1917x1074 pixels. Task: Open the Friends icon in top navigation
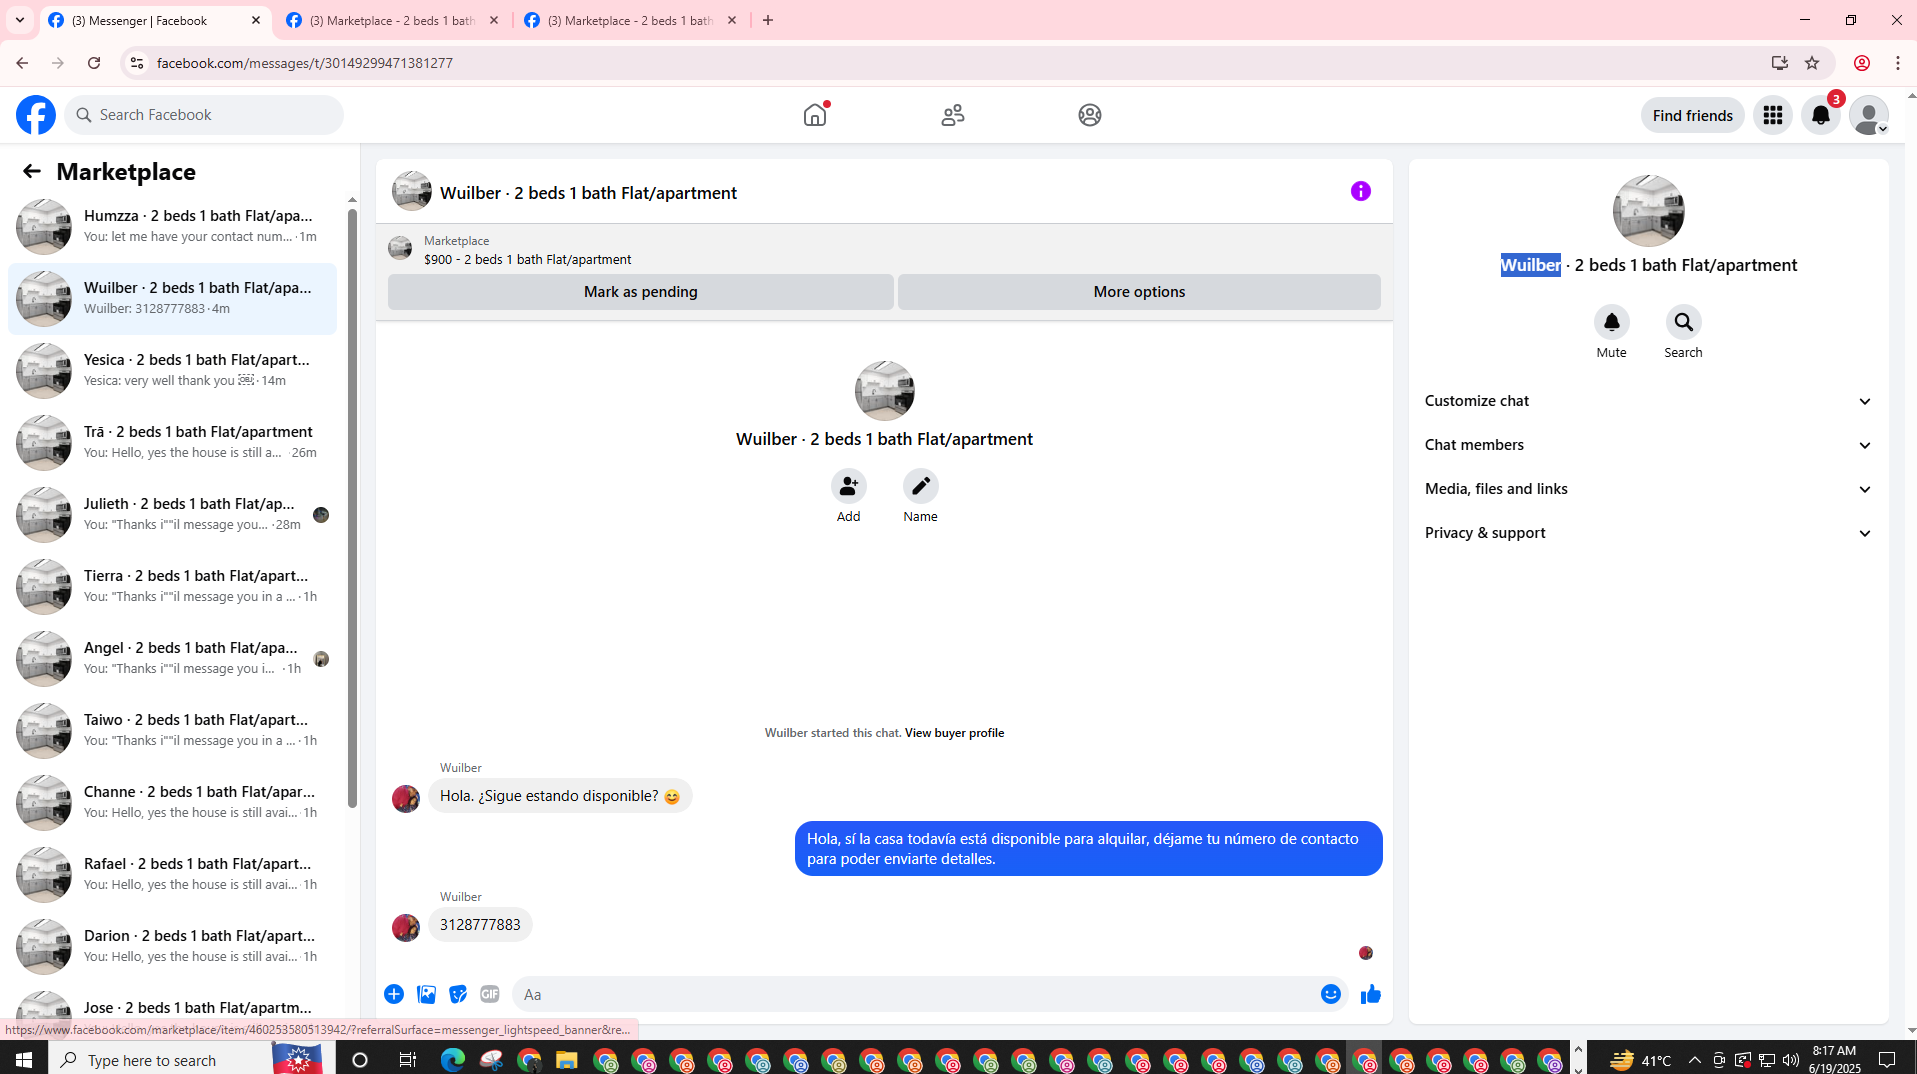click(953, 115)
